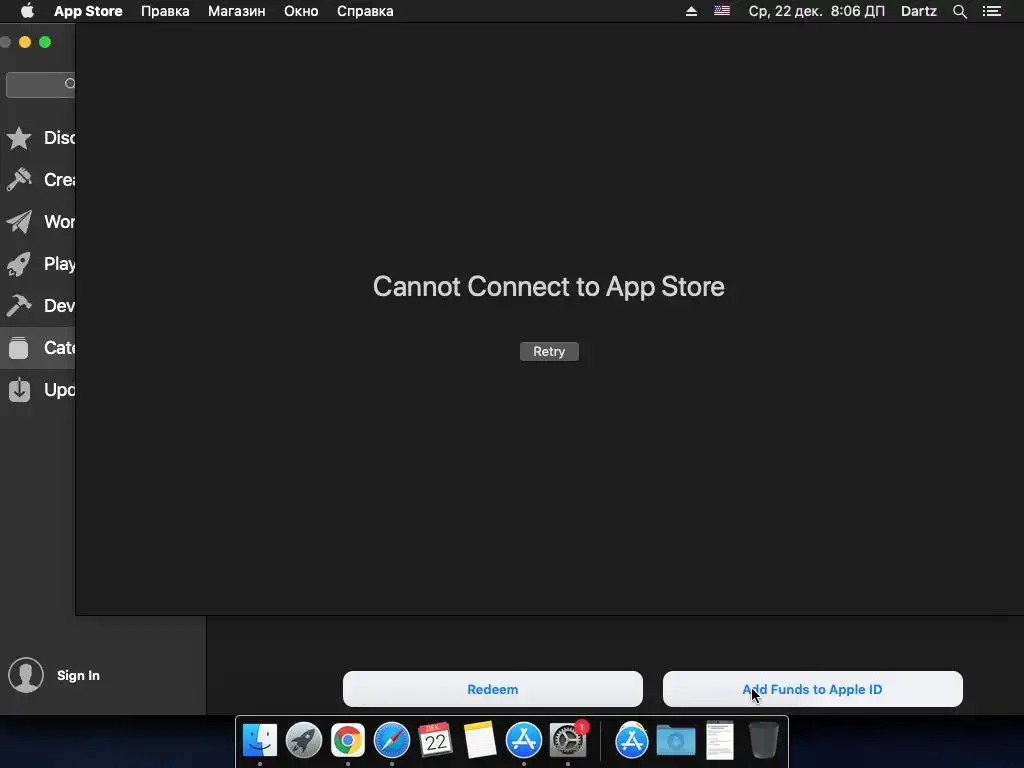Click the Sign In label
This screenshot has width=1024, height=768.
(x=78, y=675)
